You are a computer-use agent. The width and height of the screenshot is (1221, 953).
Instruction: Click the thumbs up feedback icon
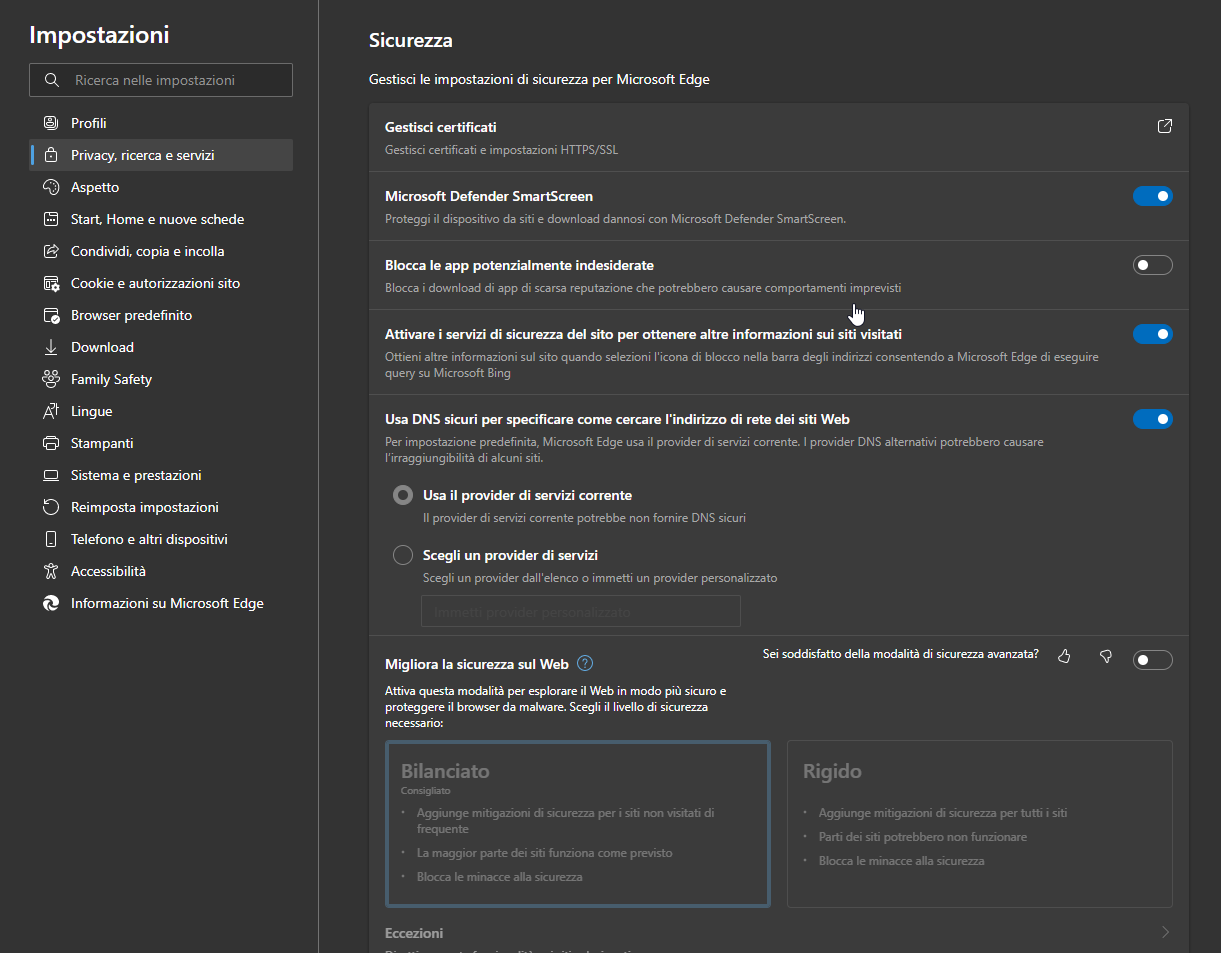click(1064, 656)
